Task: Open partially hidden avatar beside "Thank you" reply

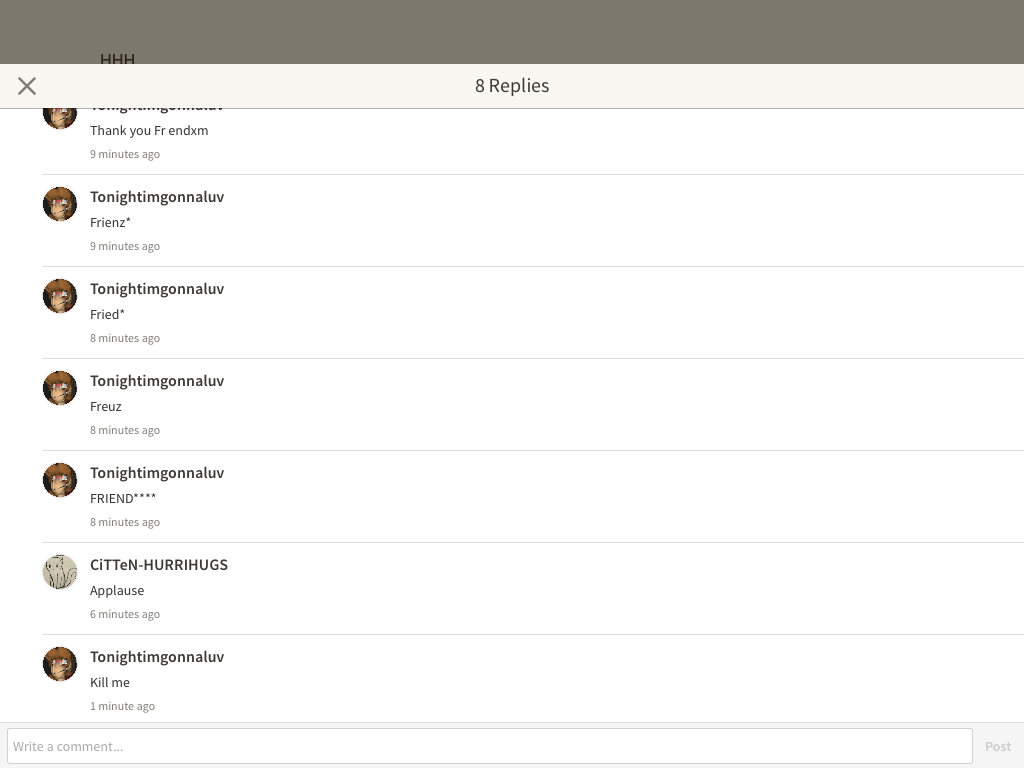Action: click(60, 119)
